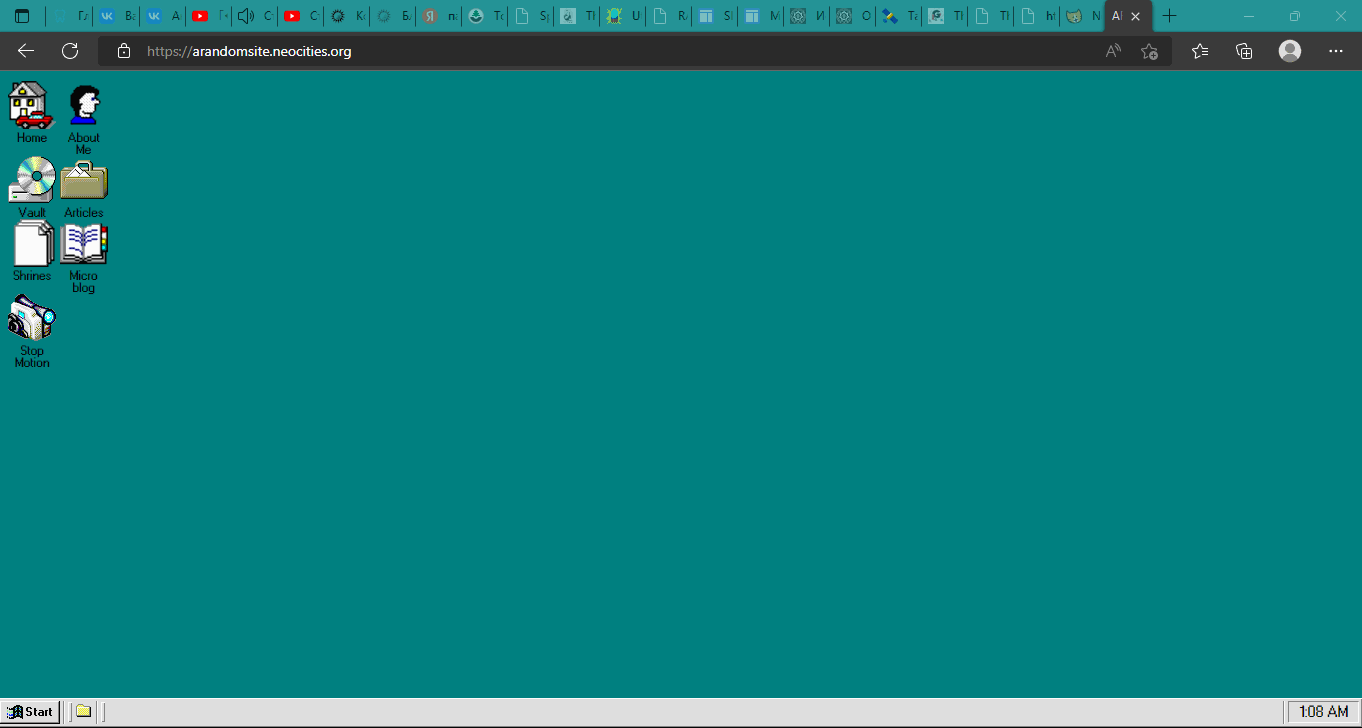The width and height of the screenshot is (1362, 728).
Task: Click the browser Back arrow
Action: (26, 51)
